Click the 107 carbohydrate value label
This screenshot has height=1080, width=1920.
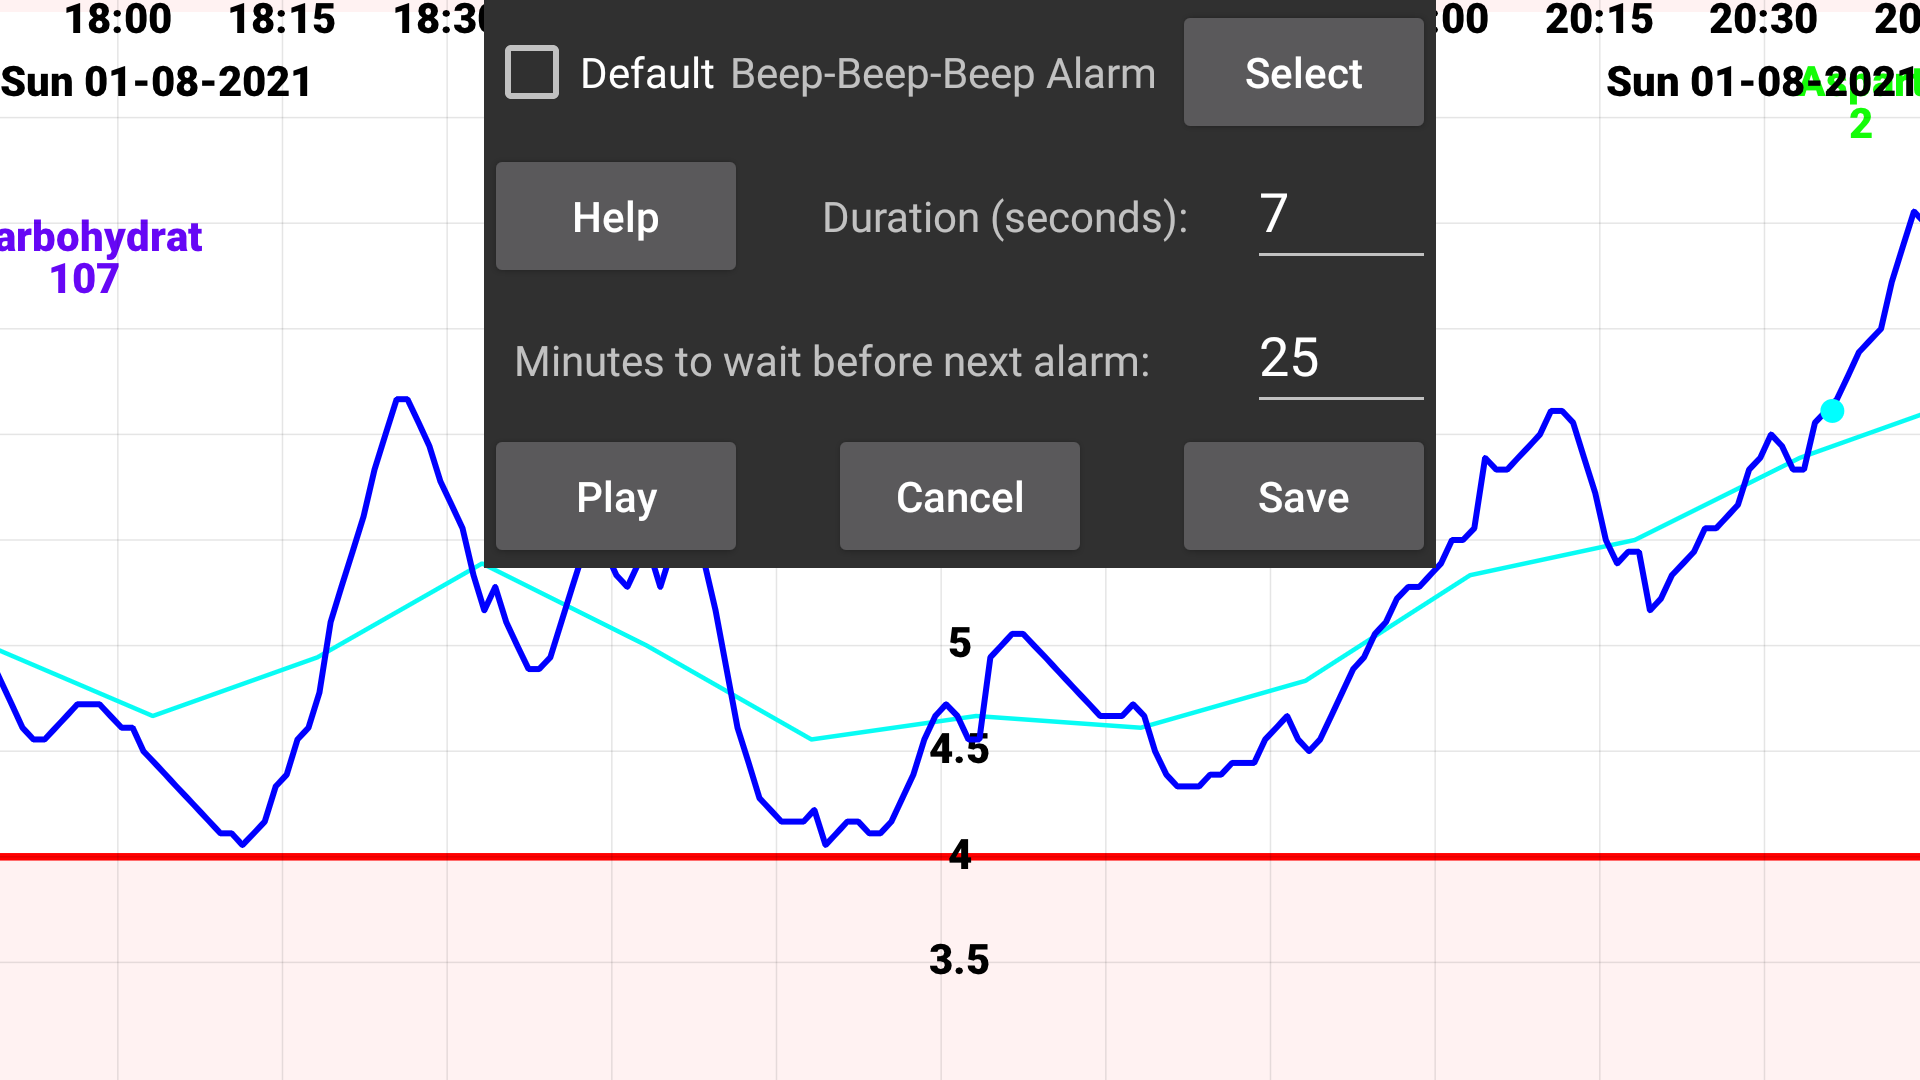[x=83, y=278]
